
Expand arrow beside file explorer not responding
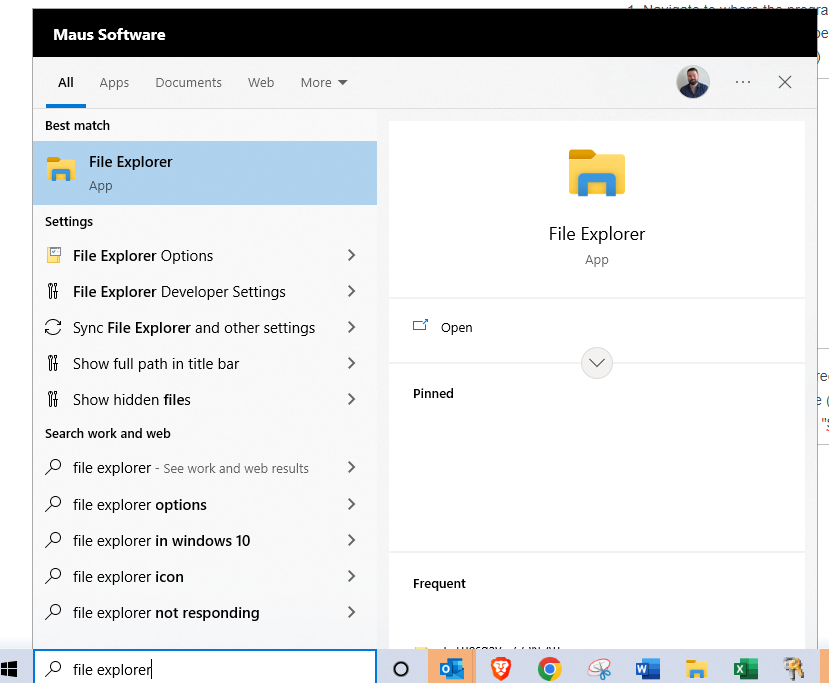point(352,612)
